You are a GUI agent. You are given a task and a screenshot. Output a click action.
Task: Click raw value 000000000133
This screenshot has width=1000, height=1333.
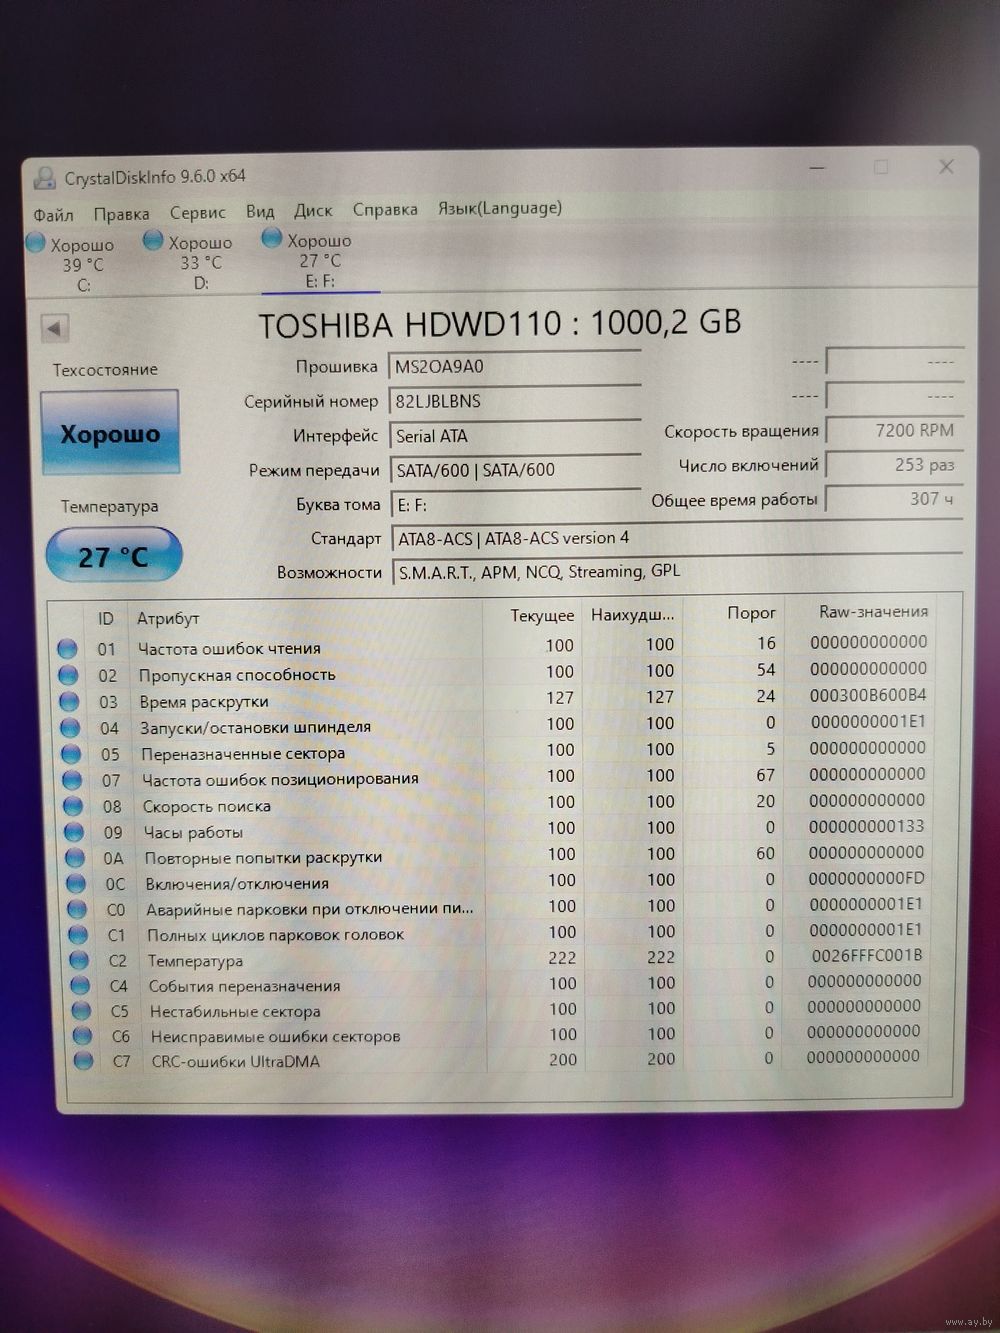click(867, 826)
